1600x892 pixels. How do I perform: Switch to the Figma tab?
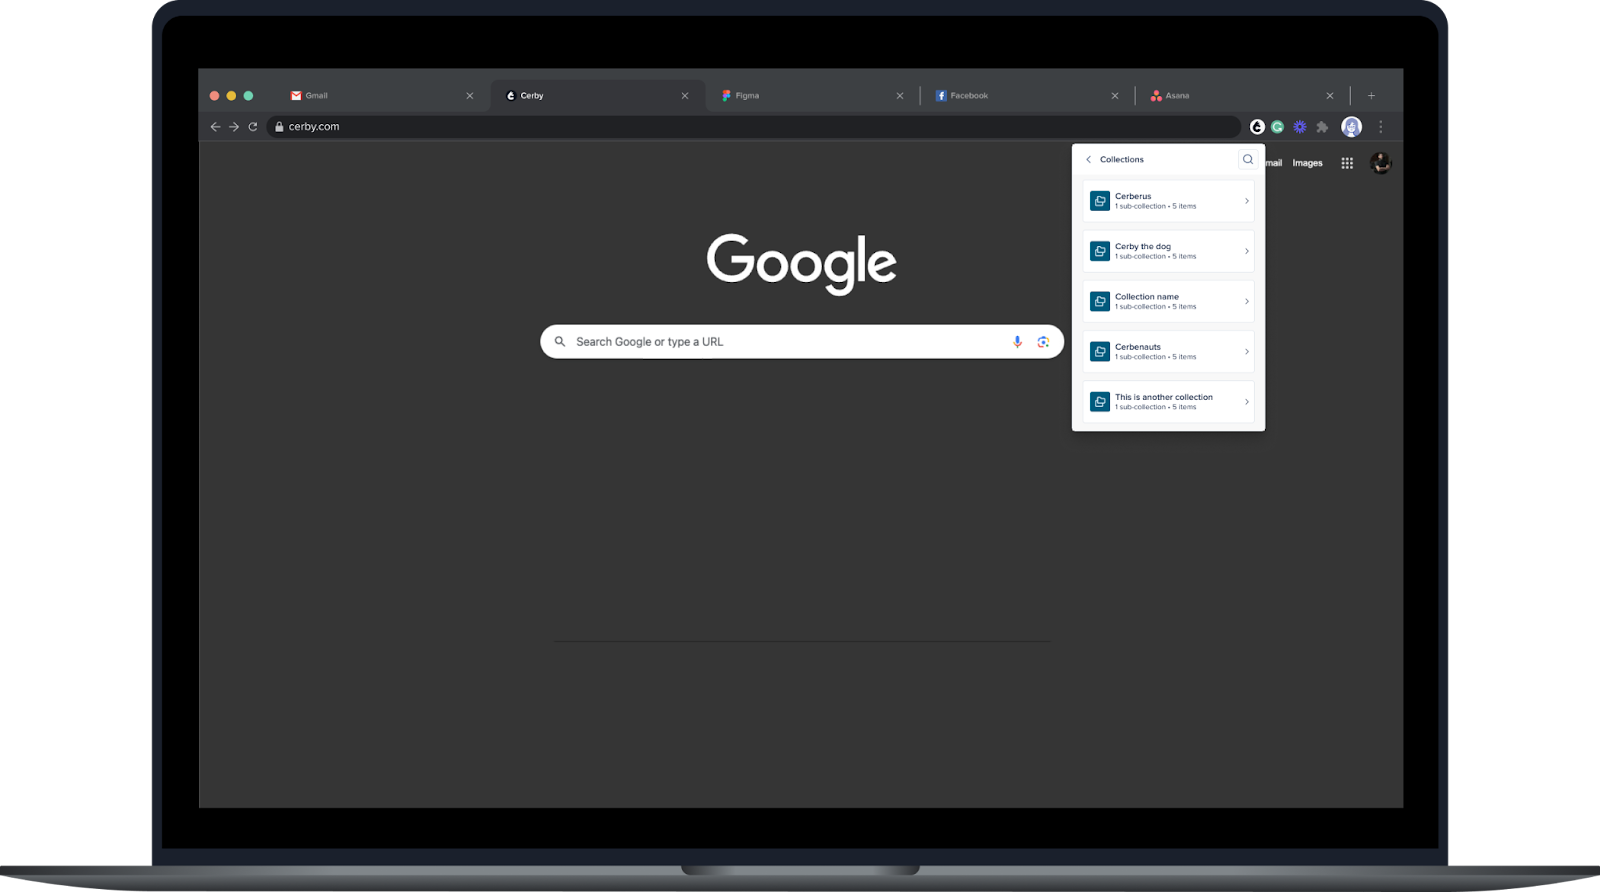[812, 96]
